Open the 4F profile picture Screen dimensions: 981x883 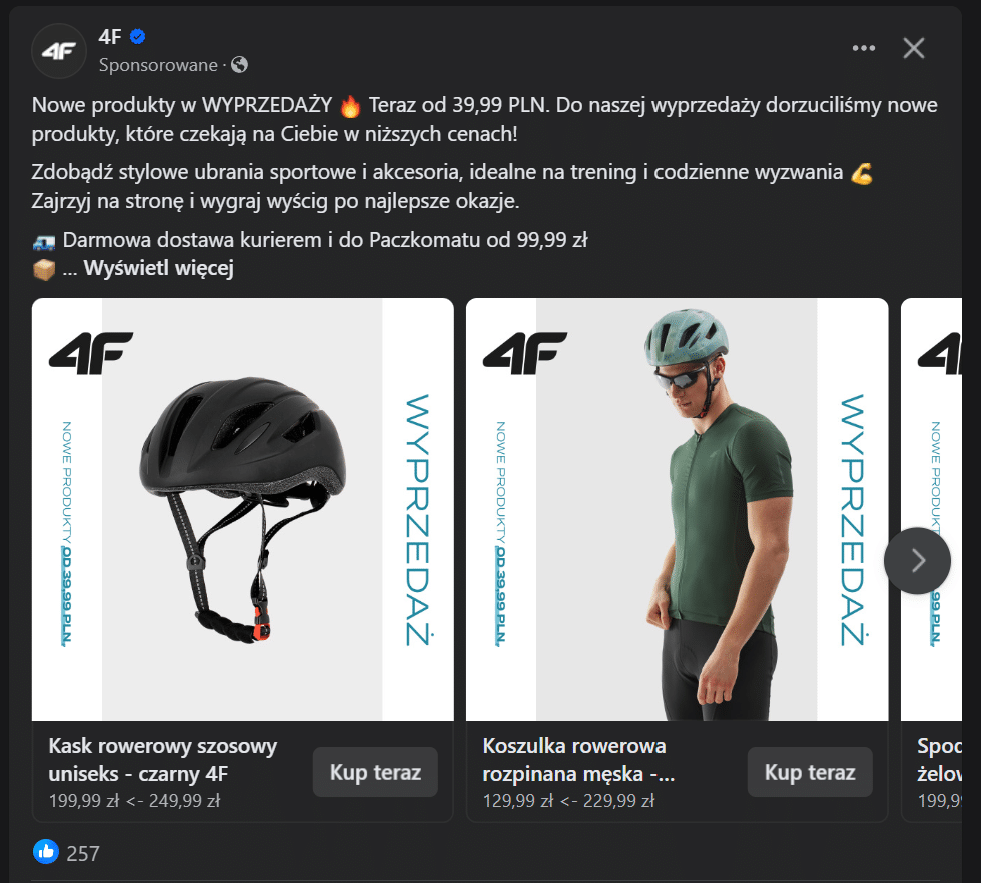[x=58, y=50]
